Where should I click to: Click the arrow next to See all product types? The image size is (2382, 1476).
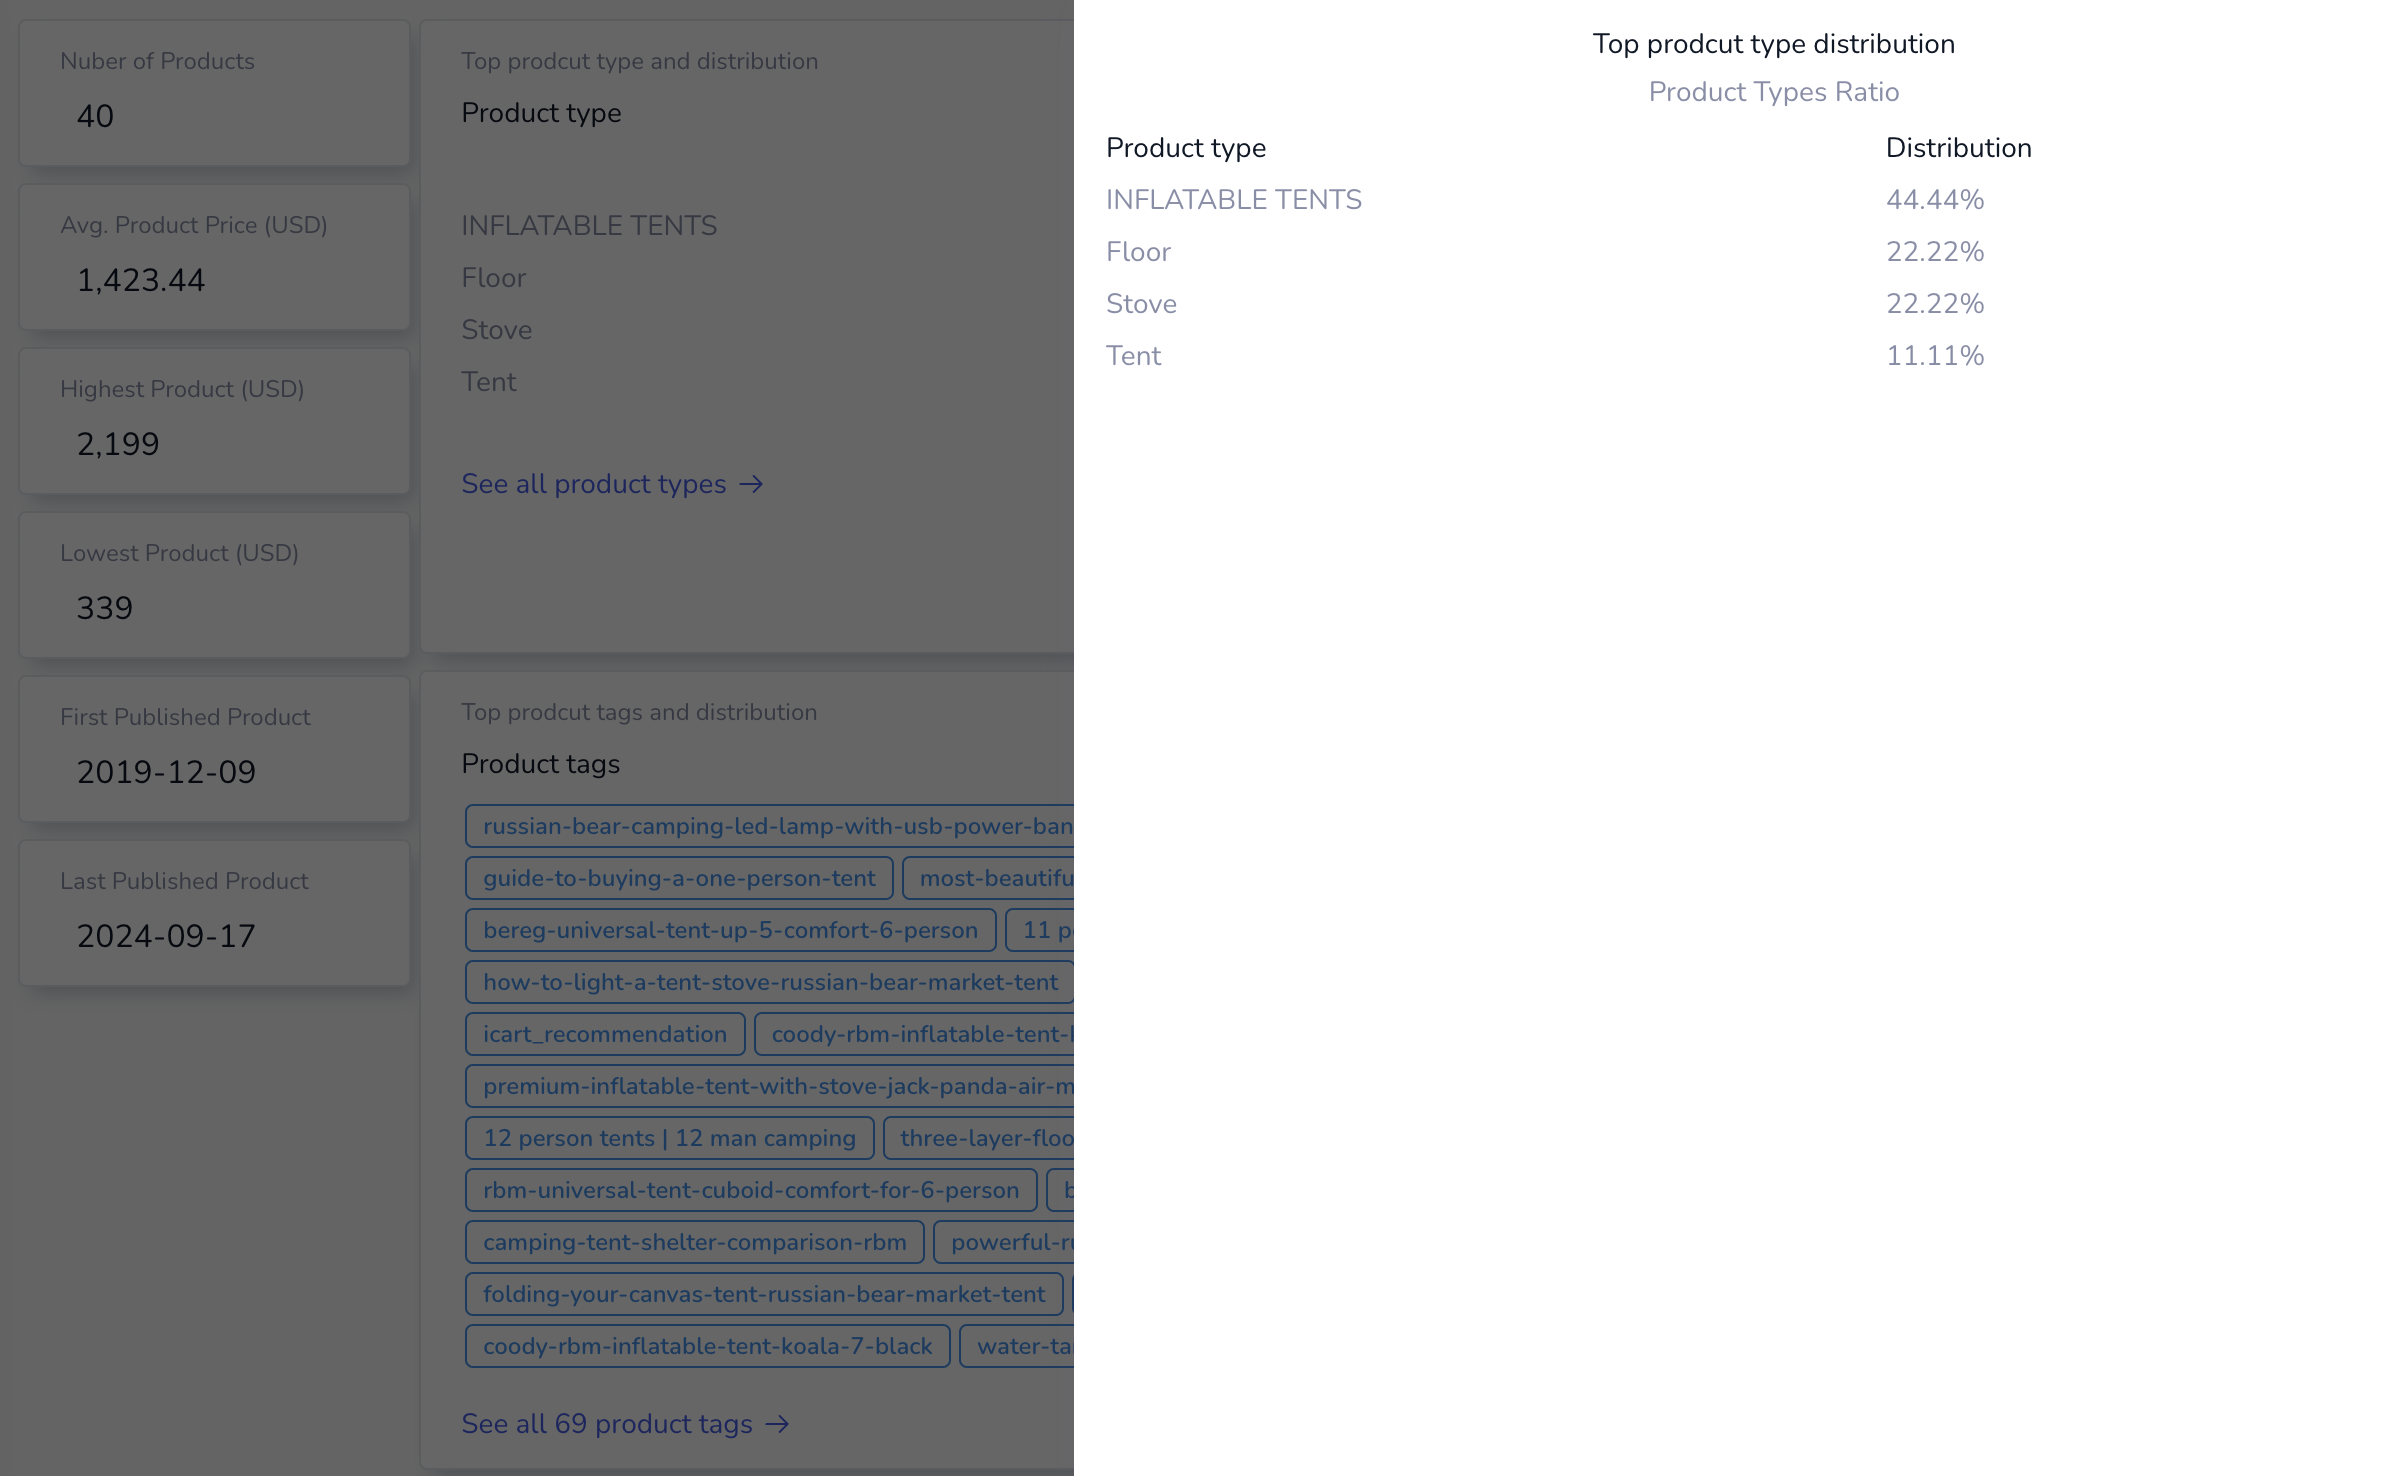pyautogui.click(x=751, y=485)
